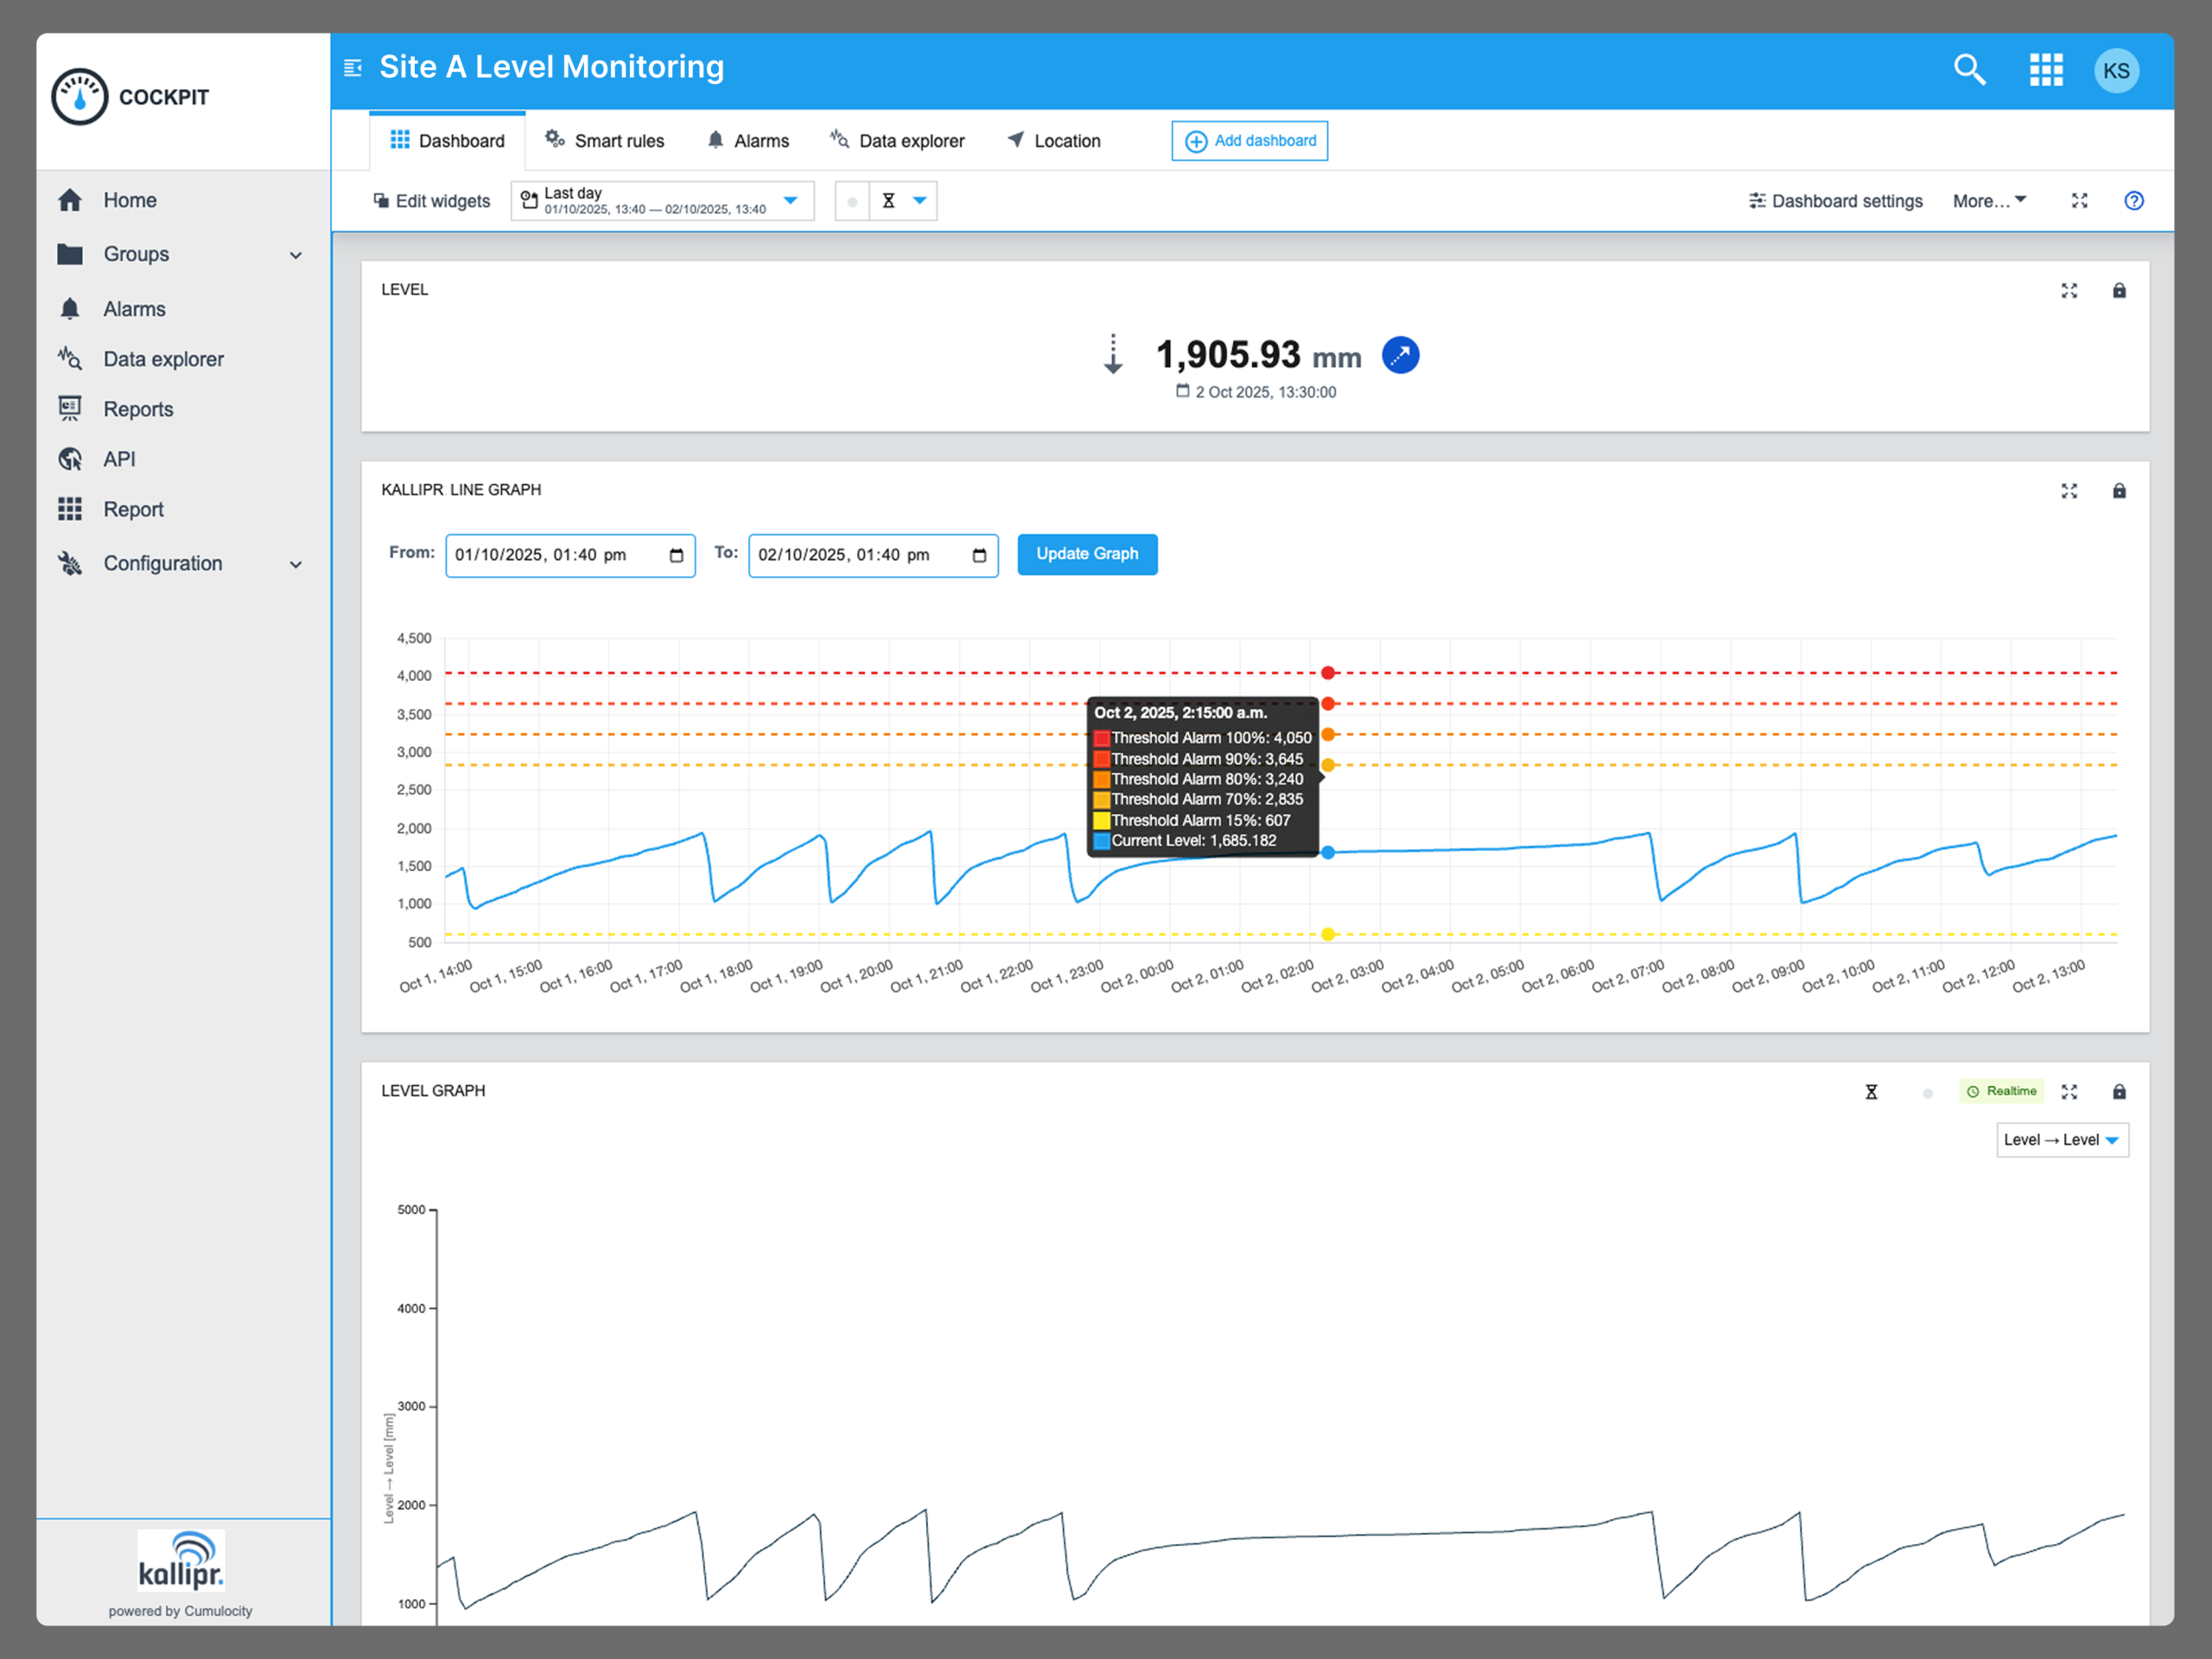This screenshot has width=2212, height=1659.
Task: Click the lock icon on Kallipr Line Graph
Action: (x=2118, y=491)
